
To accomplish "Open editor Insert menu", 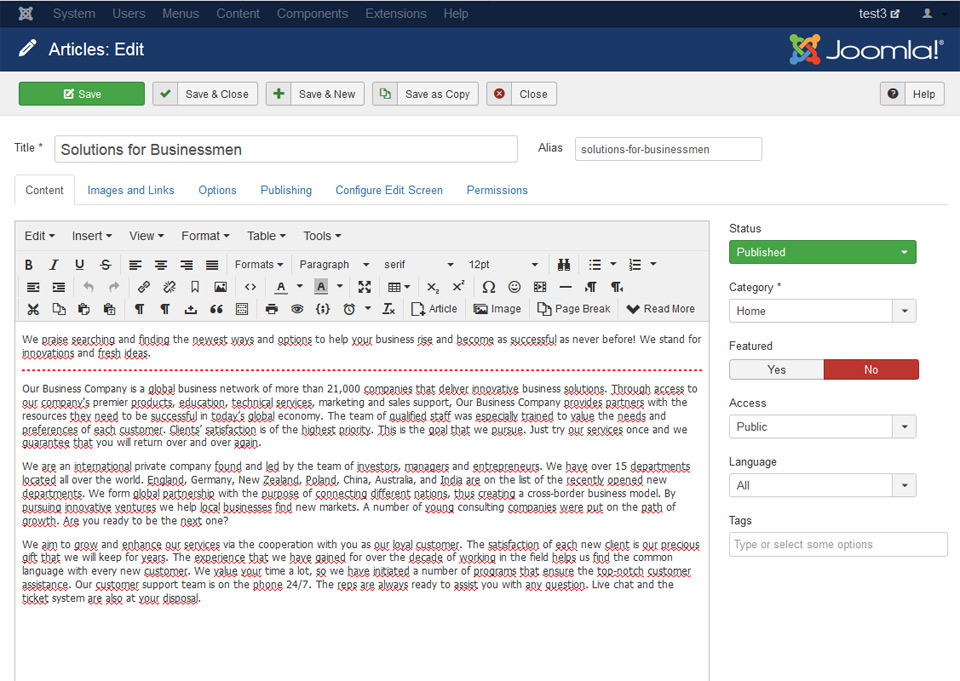I will pos(91,236).
